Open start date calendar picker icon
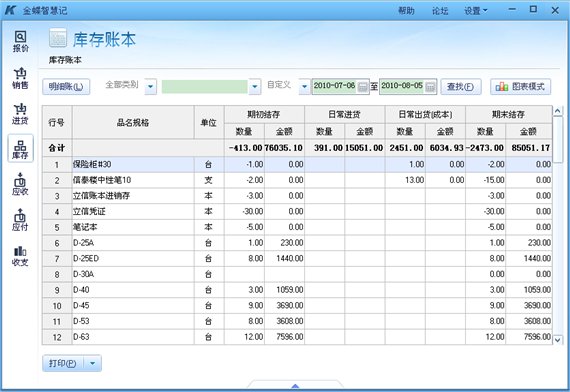Image resolution: width=570 pixels, height=392 pixels. point(362,87)
